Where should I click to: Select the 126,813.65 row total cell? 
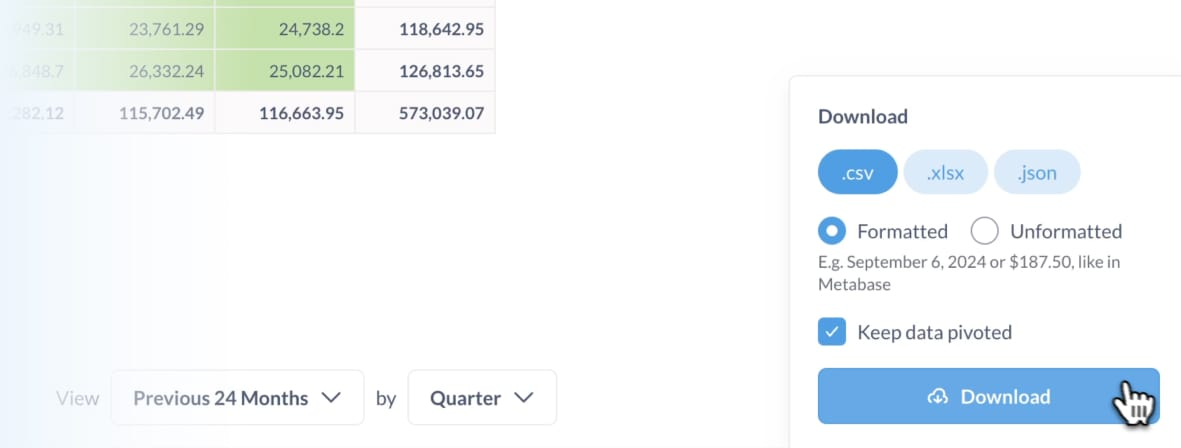(x=425, y=71)
